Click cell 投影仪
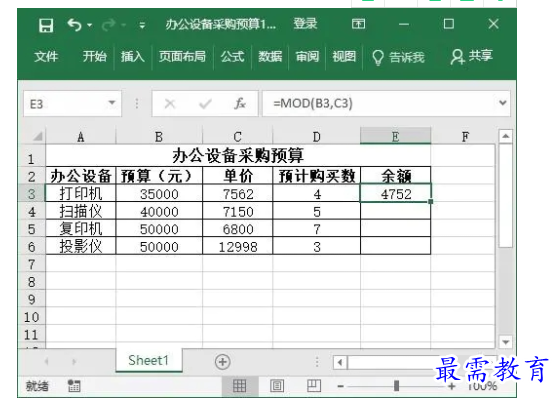Viewport: 557px width, 401px height. click(x=81, y=246)
